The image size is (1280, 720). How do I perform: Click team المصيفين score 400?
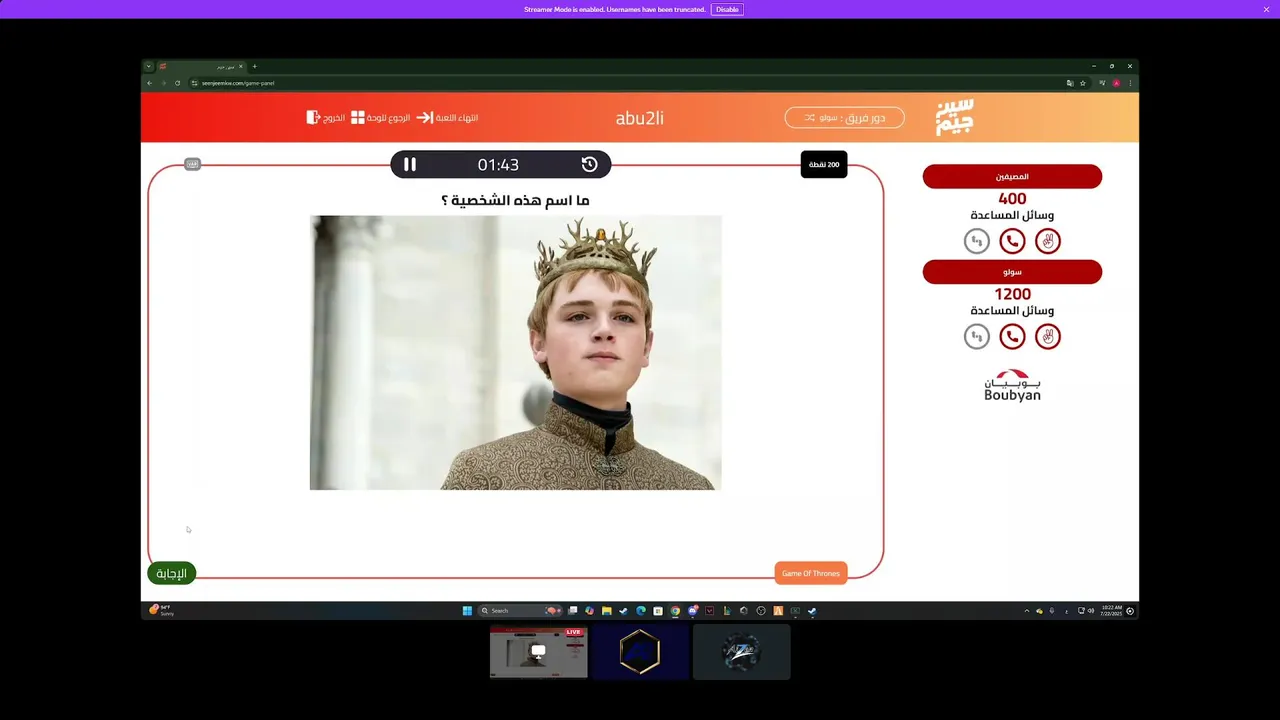tap(1012, 199)
